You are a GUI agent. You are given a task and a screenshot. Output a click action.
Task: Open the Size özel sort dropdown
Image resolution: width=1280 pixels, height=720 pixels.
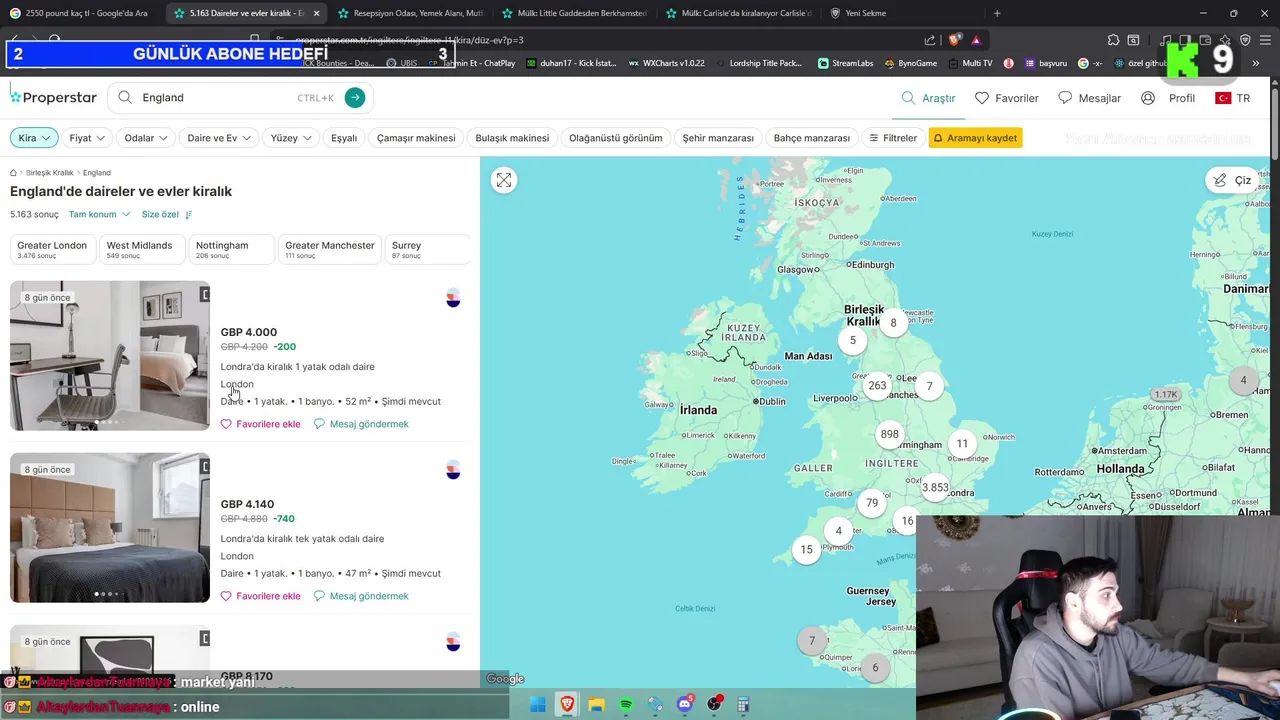click(167, 214)
